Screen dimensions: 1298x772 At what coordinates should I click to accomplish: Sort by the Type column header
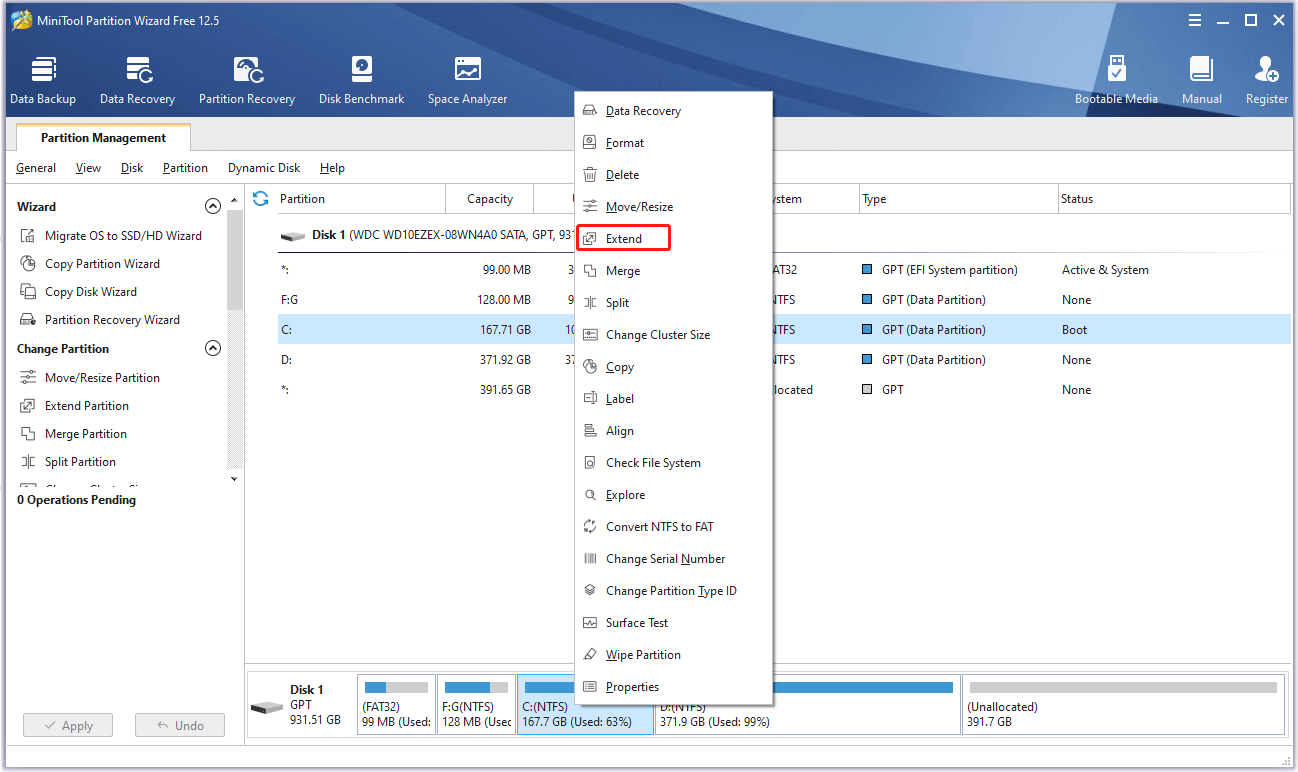pos(958,199)
